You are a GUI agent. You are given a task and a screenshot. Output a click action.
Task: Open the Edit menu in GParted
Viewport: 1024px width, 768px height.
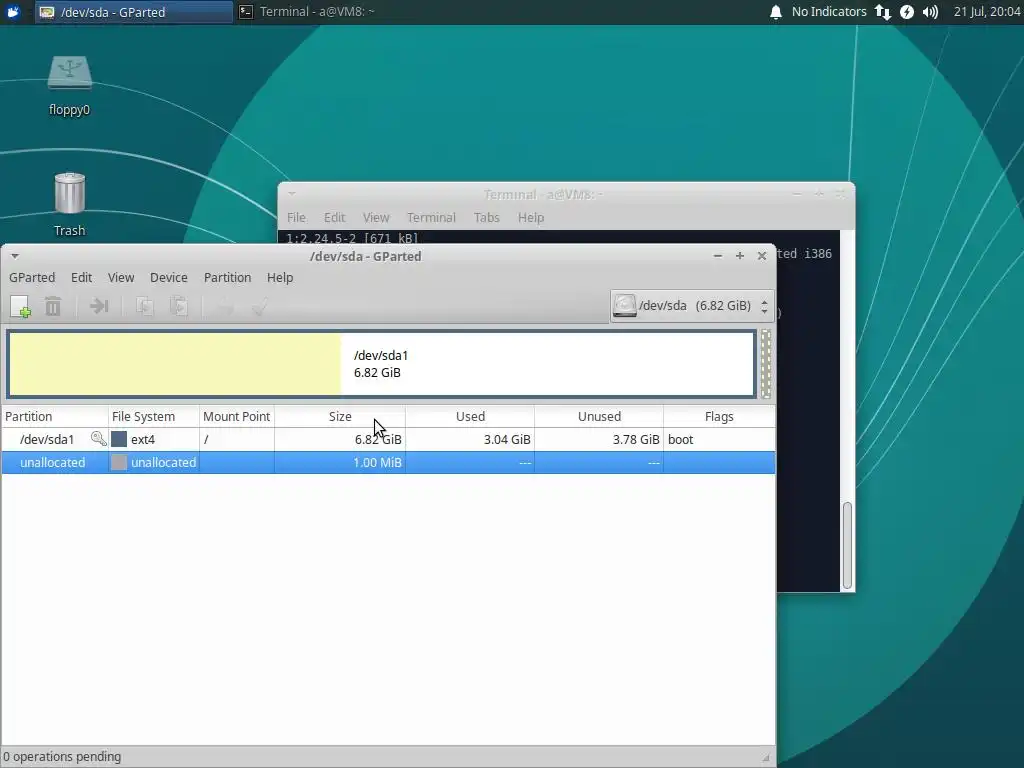(x=81, y=278)
